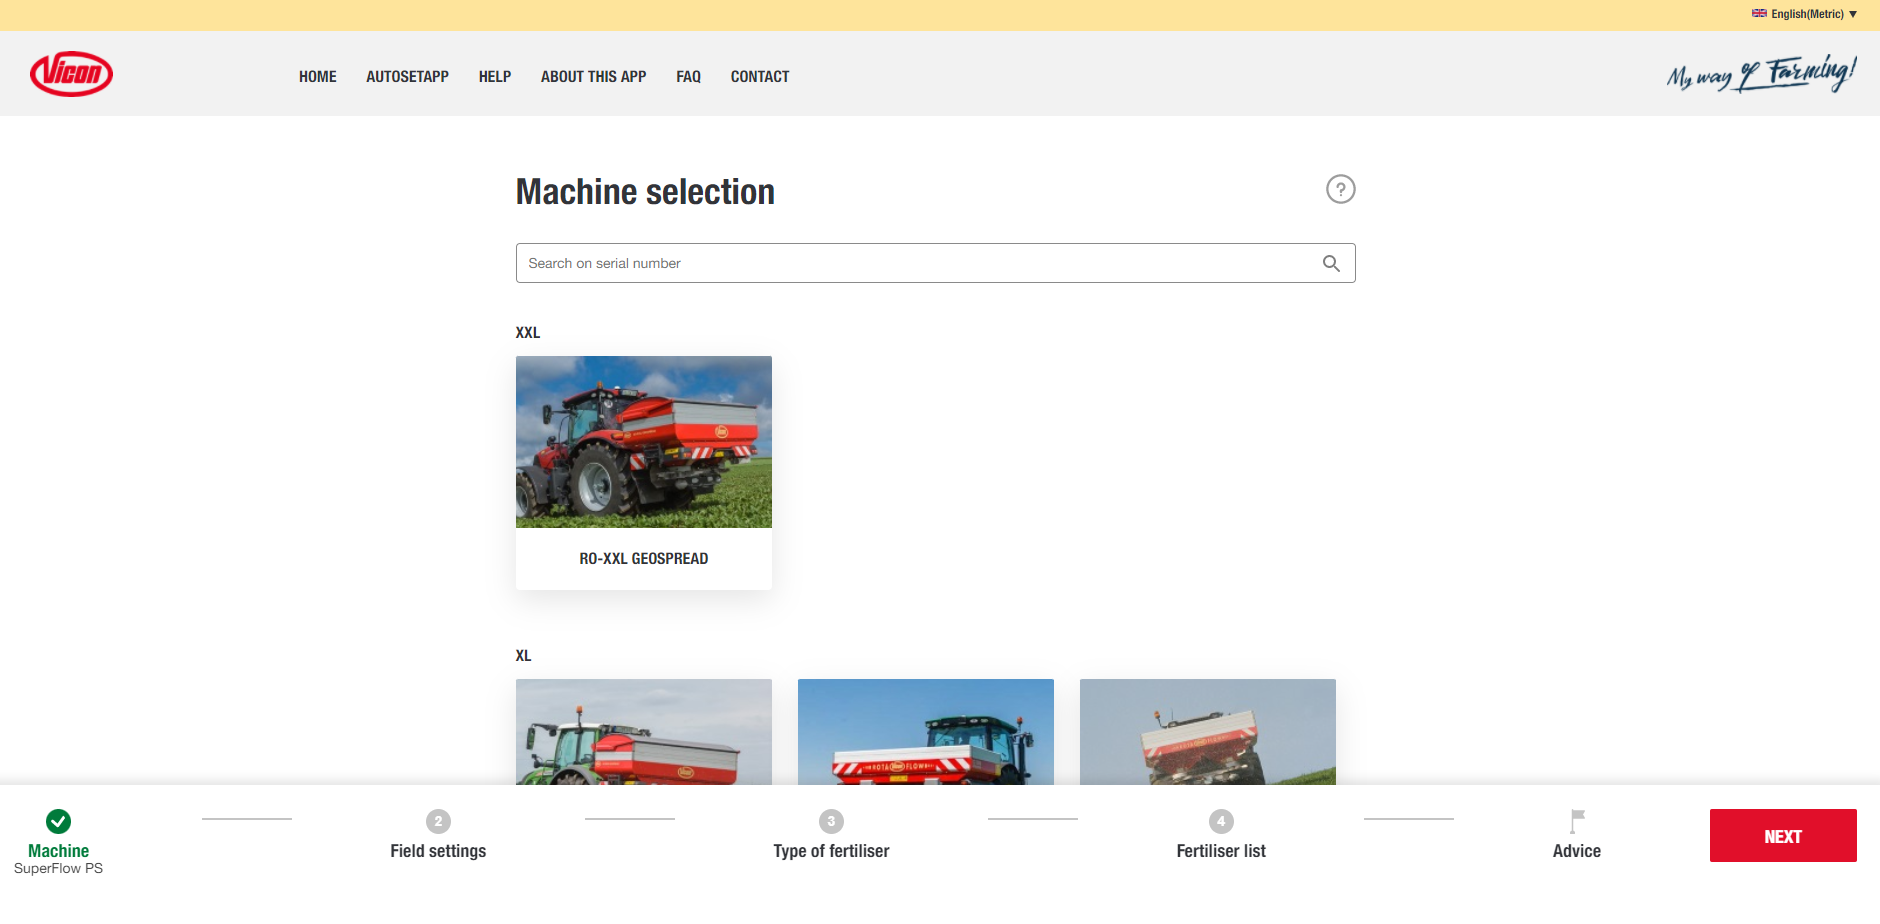Open ABOUT THIS APP page
This screenshot has height=924, width=1880.
[x=593, y=77]
